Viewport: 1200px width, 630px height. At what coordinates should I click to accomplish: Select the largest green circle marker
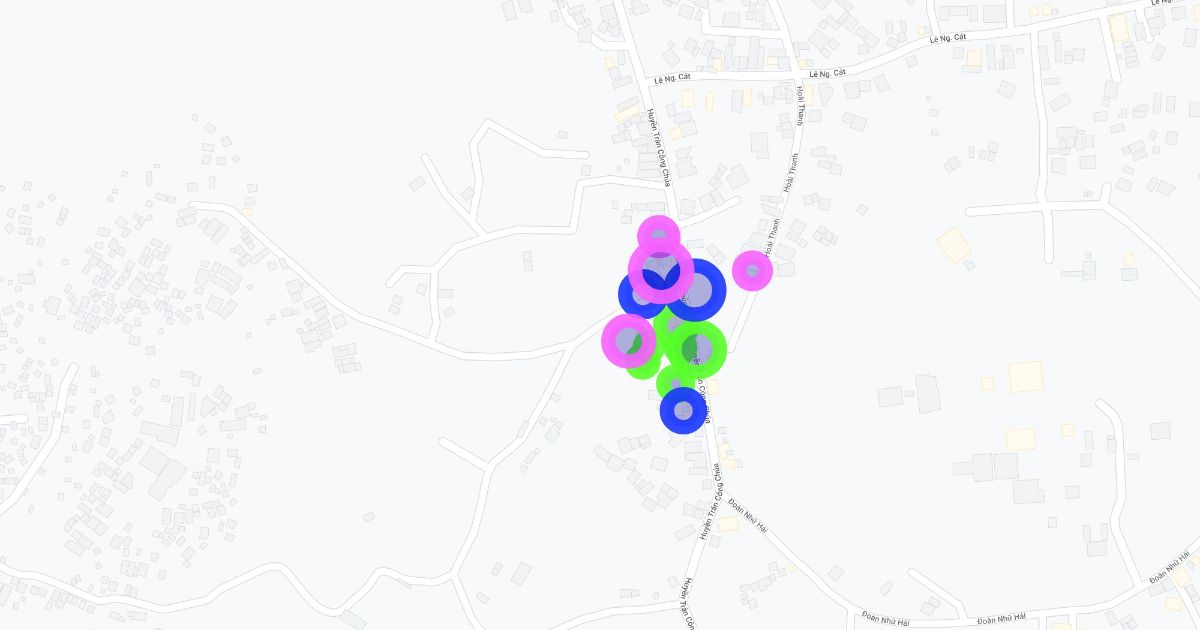[697, 349]
